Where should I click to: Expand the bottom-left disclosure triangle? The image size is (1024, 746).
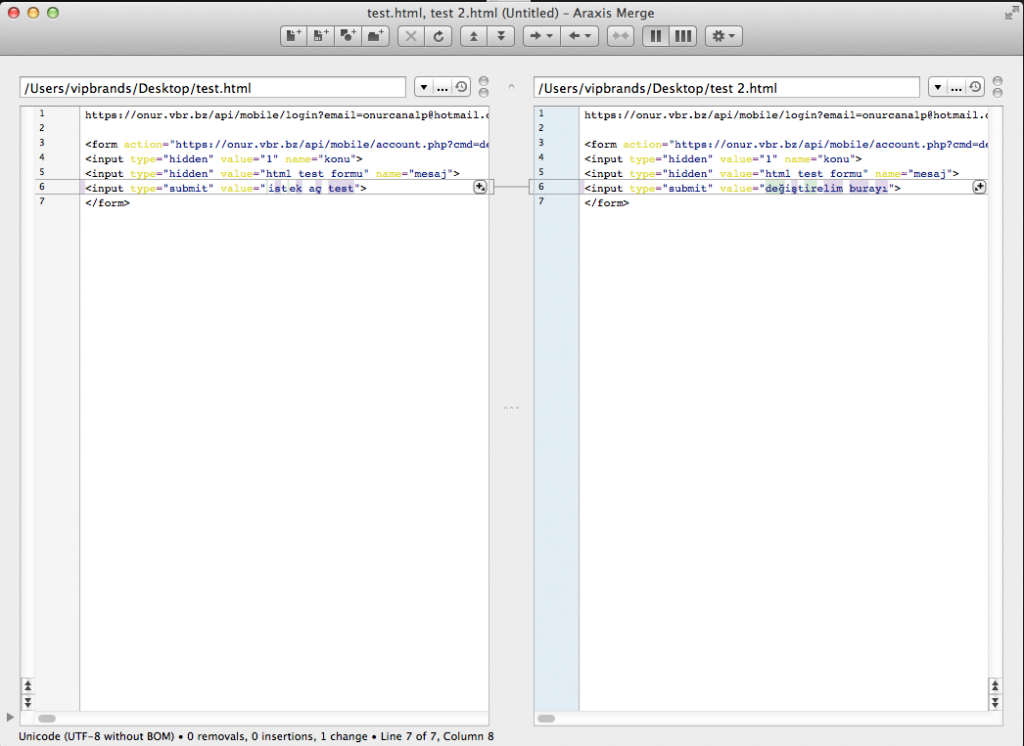(10, 717)
